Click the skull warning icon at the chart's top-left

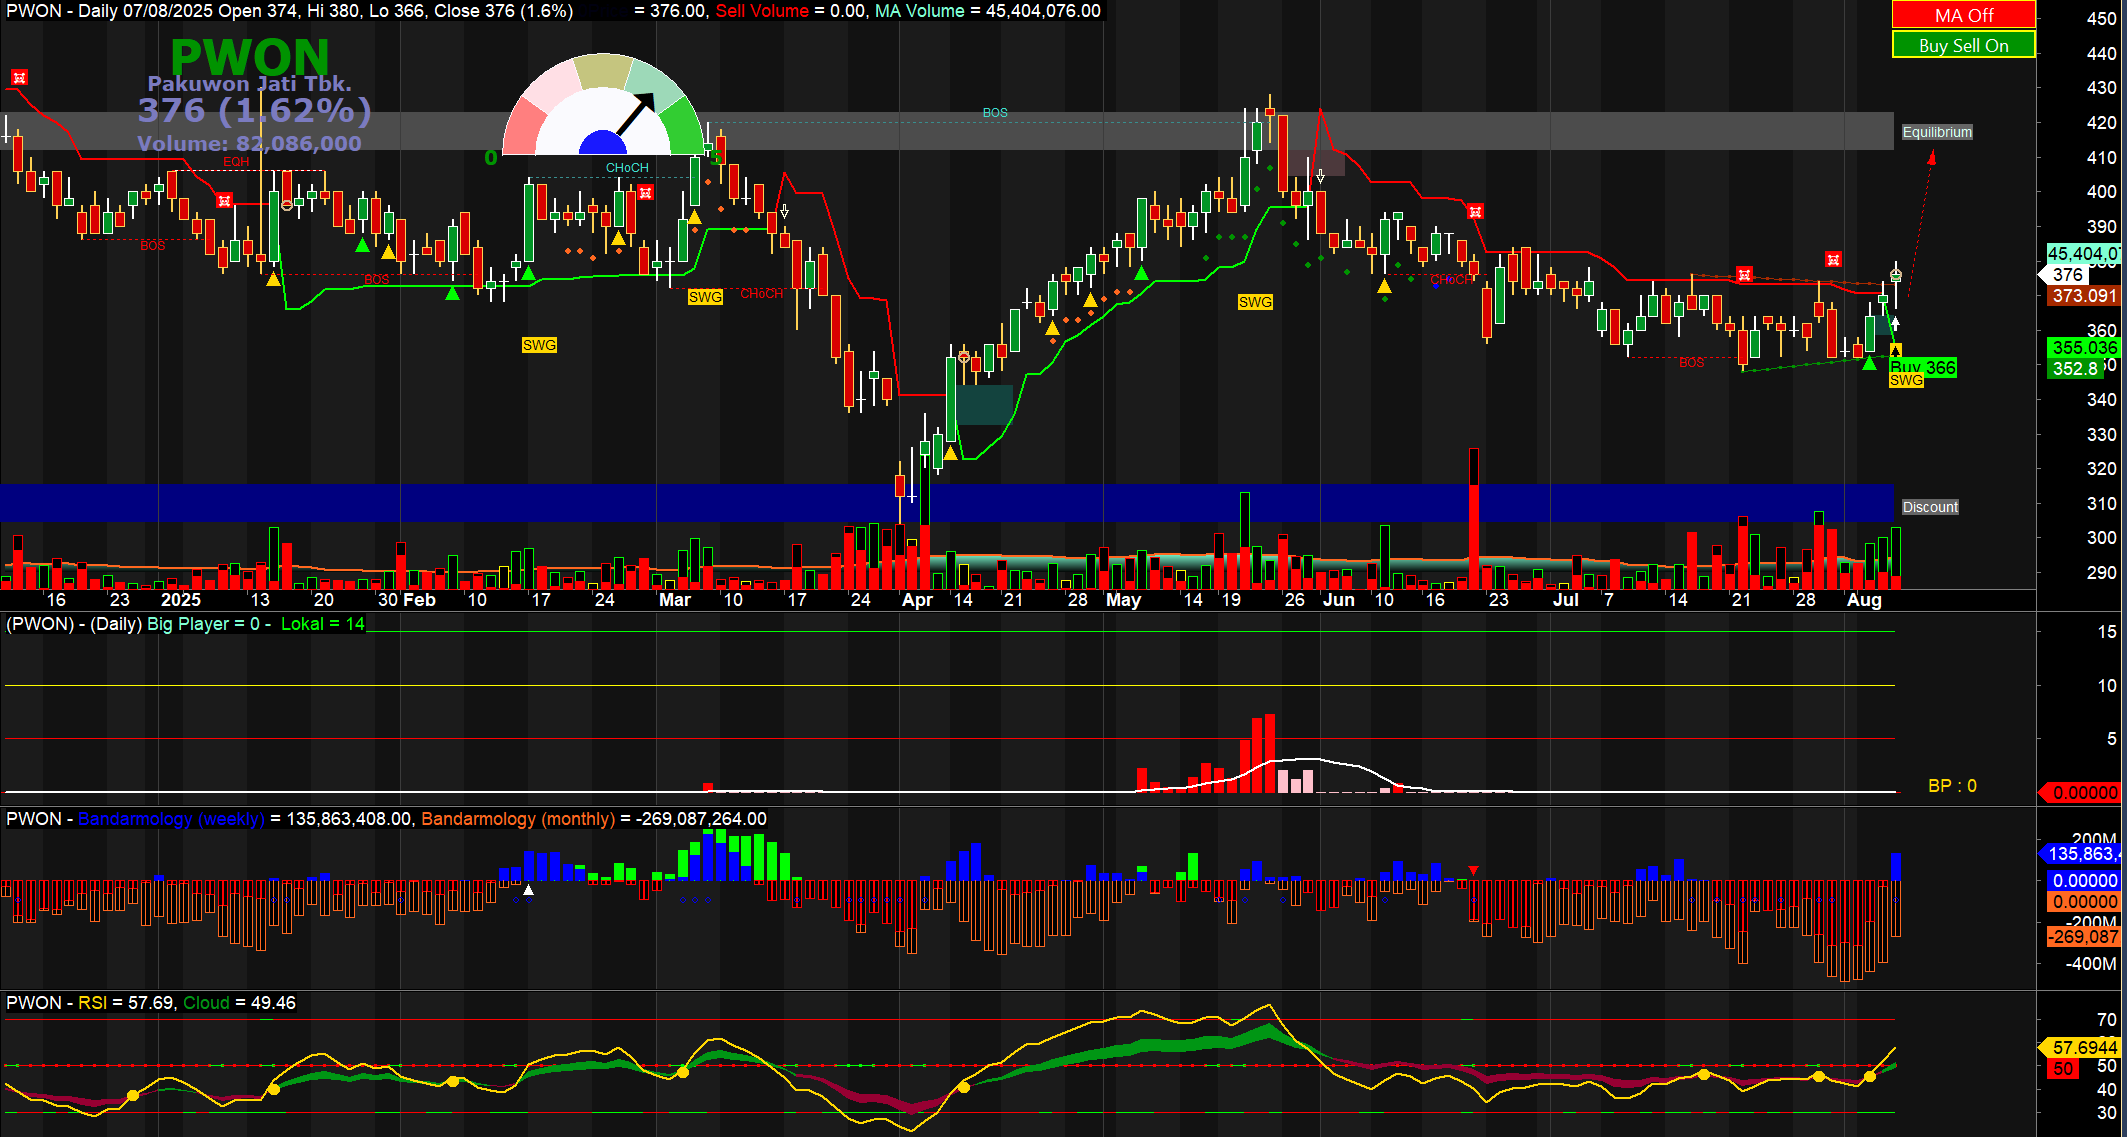coord(19,75)
